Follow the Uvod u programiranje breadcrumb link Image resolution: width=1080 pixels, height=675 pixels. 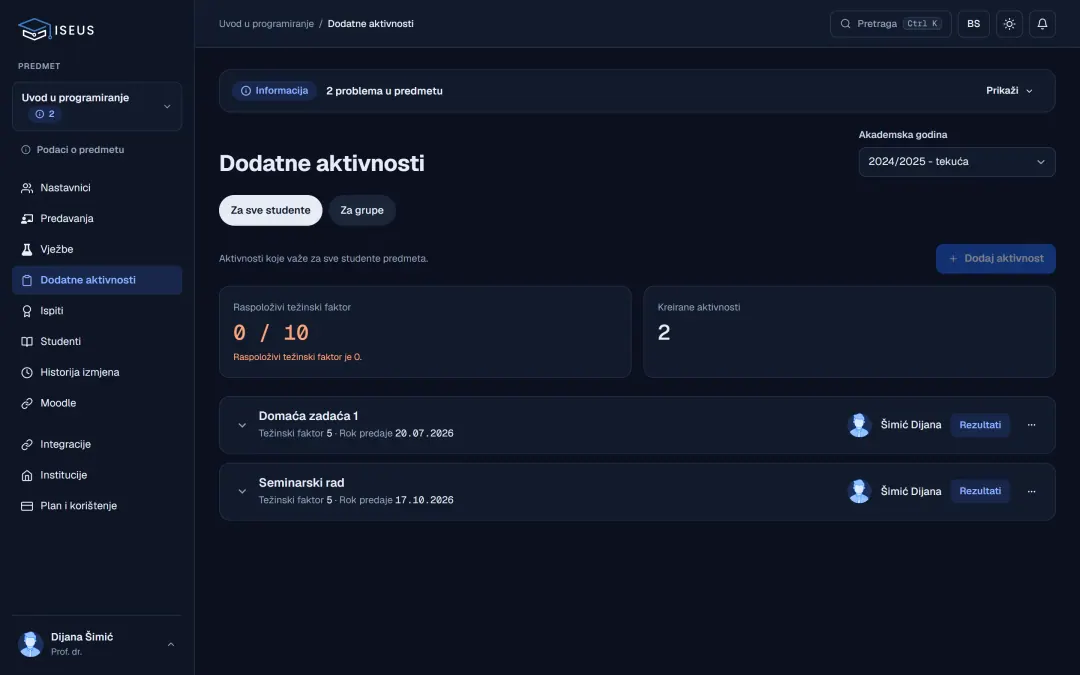point(266,24)
